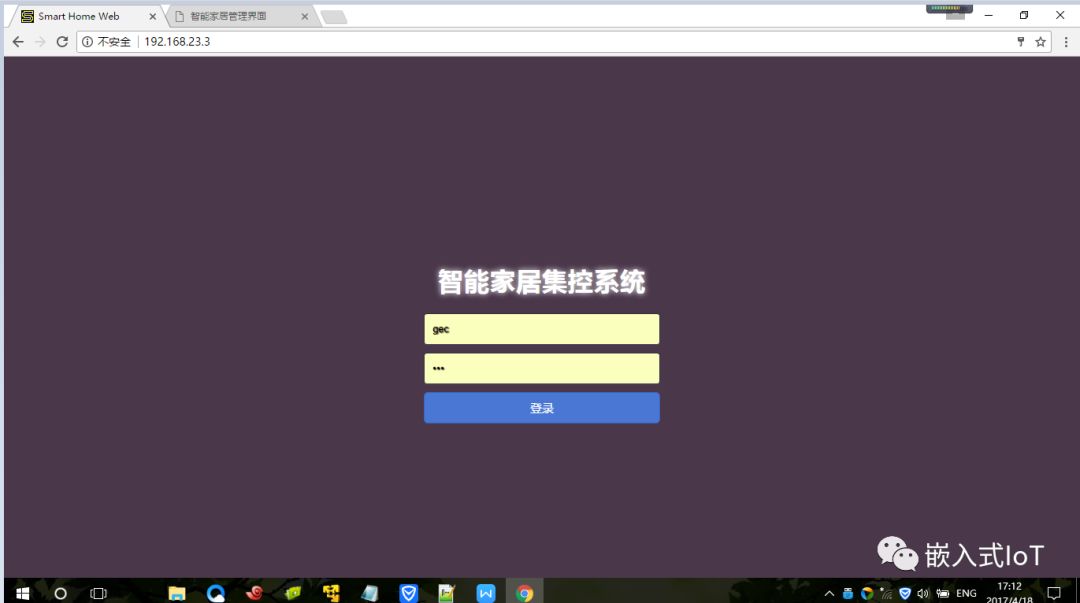
Task: Close the 智能家居管理界面 tab
Action: 305,16
